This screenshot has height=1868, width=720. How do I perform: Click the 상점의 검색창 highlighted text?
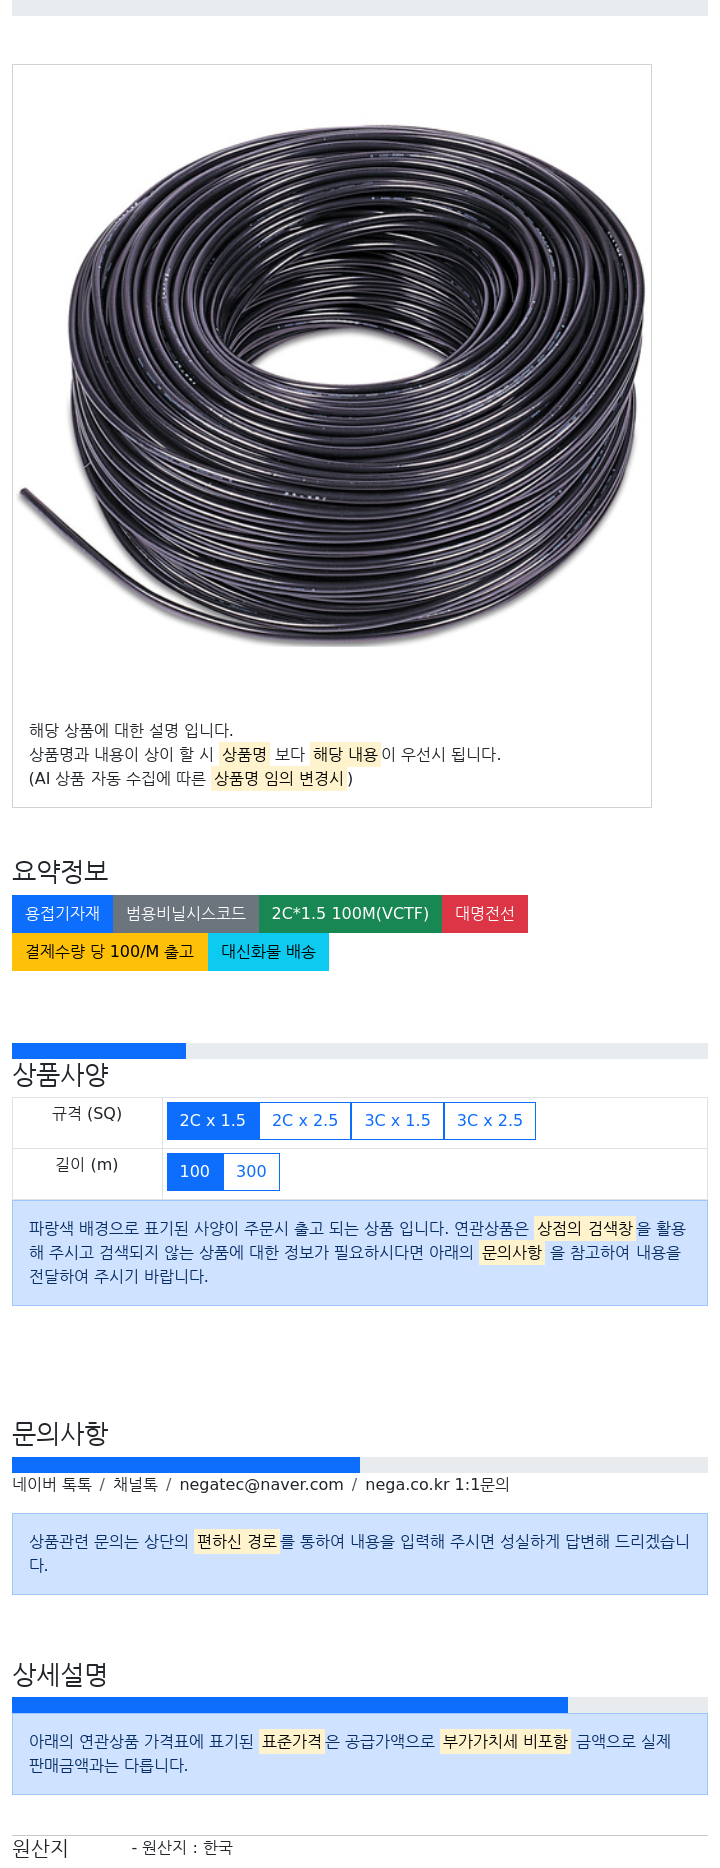pos(585,1228)
